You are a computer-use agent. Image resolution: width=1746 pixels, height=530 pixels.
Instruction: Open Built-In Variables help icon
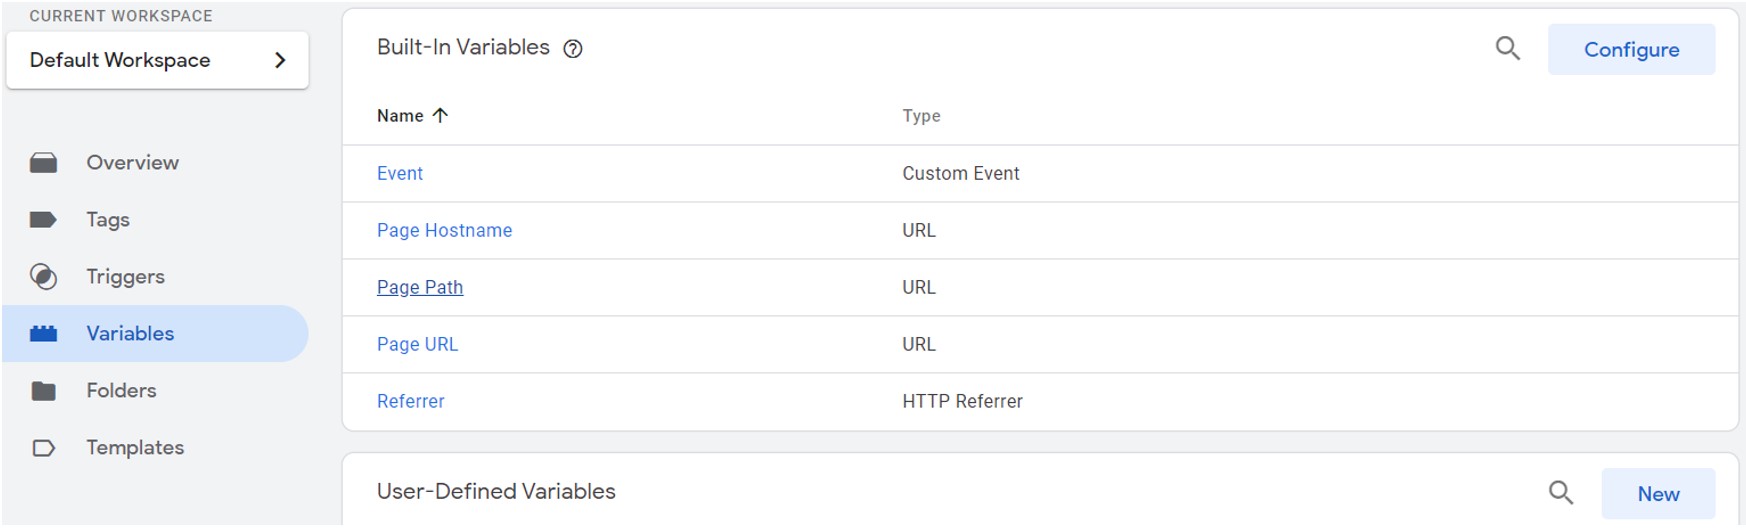(x=573, y=49)
